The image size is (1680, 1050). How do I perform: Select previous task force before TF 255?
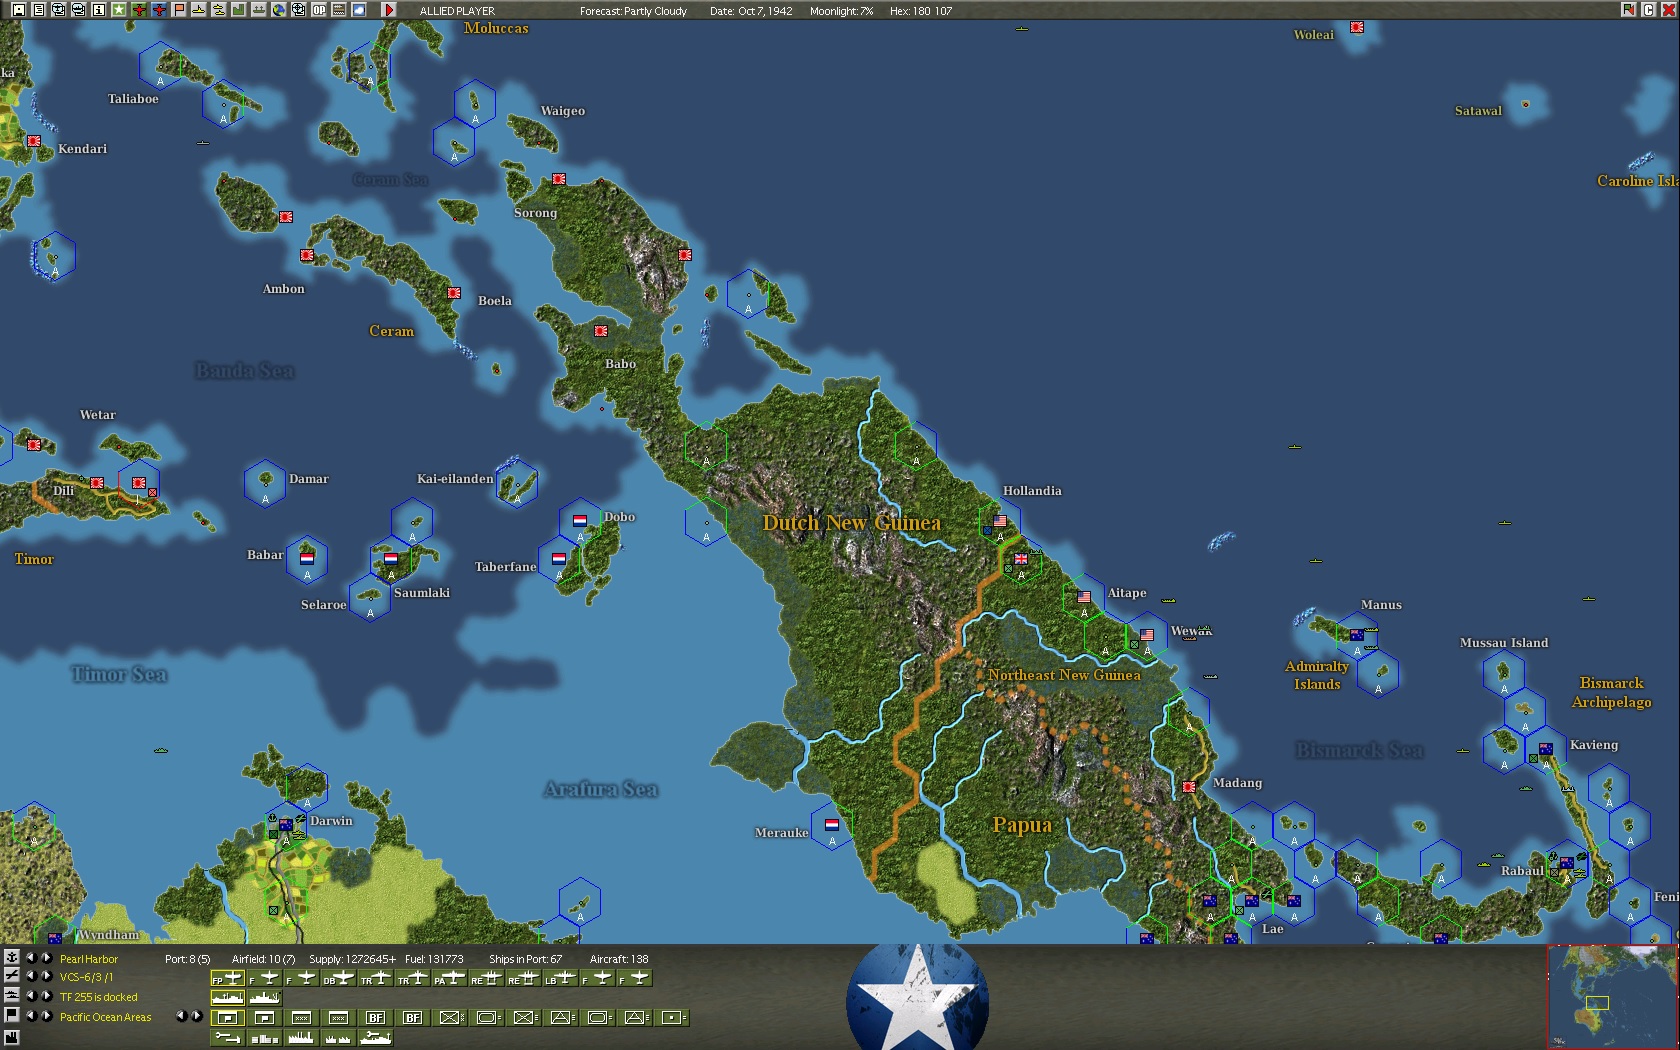pyautogui.click(x=31, y=996)
